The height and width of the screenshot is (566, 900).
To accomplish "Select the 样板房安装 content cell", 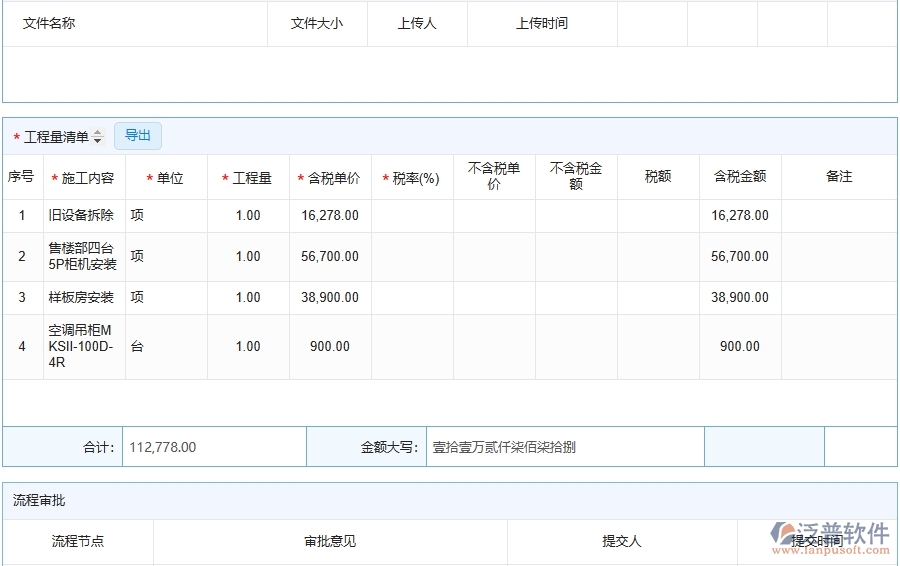I will click(x=81, y=298).
